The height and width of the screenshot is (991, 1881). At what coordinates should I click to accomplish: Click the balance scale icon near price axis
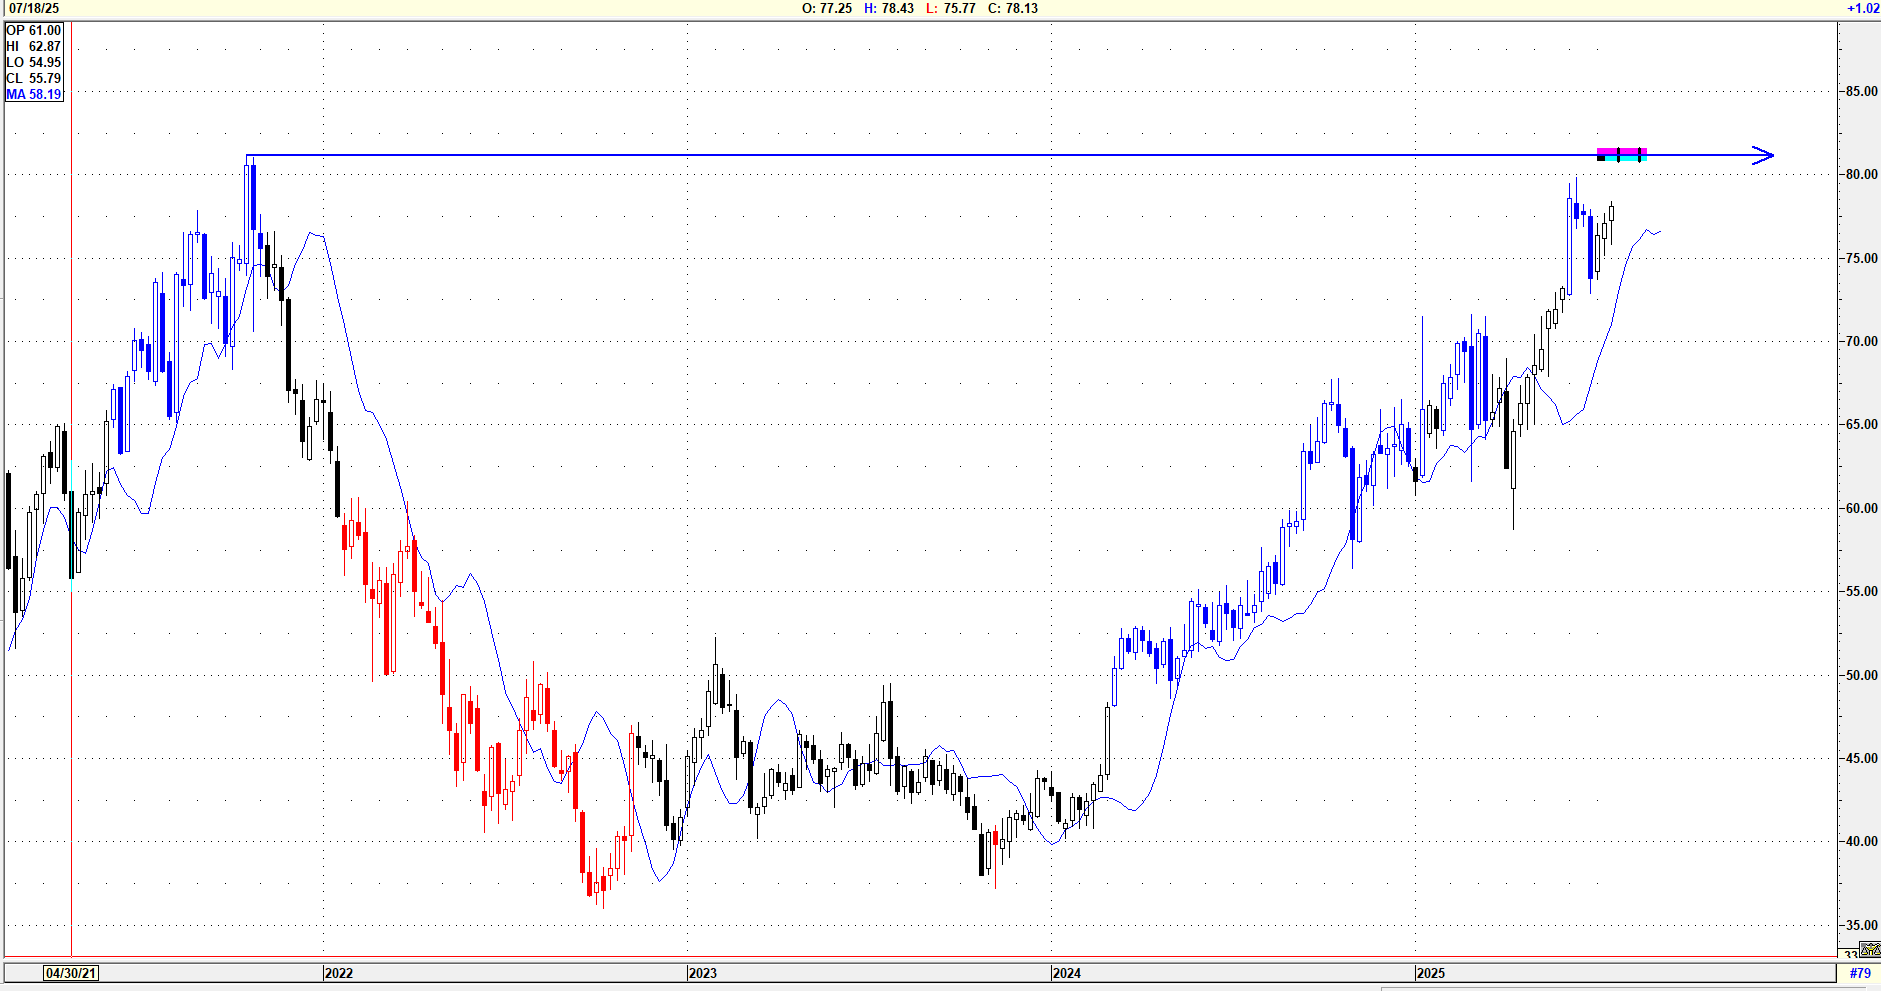(1869, 949)
